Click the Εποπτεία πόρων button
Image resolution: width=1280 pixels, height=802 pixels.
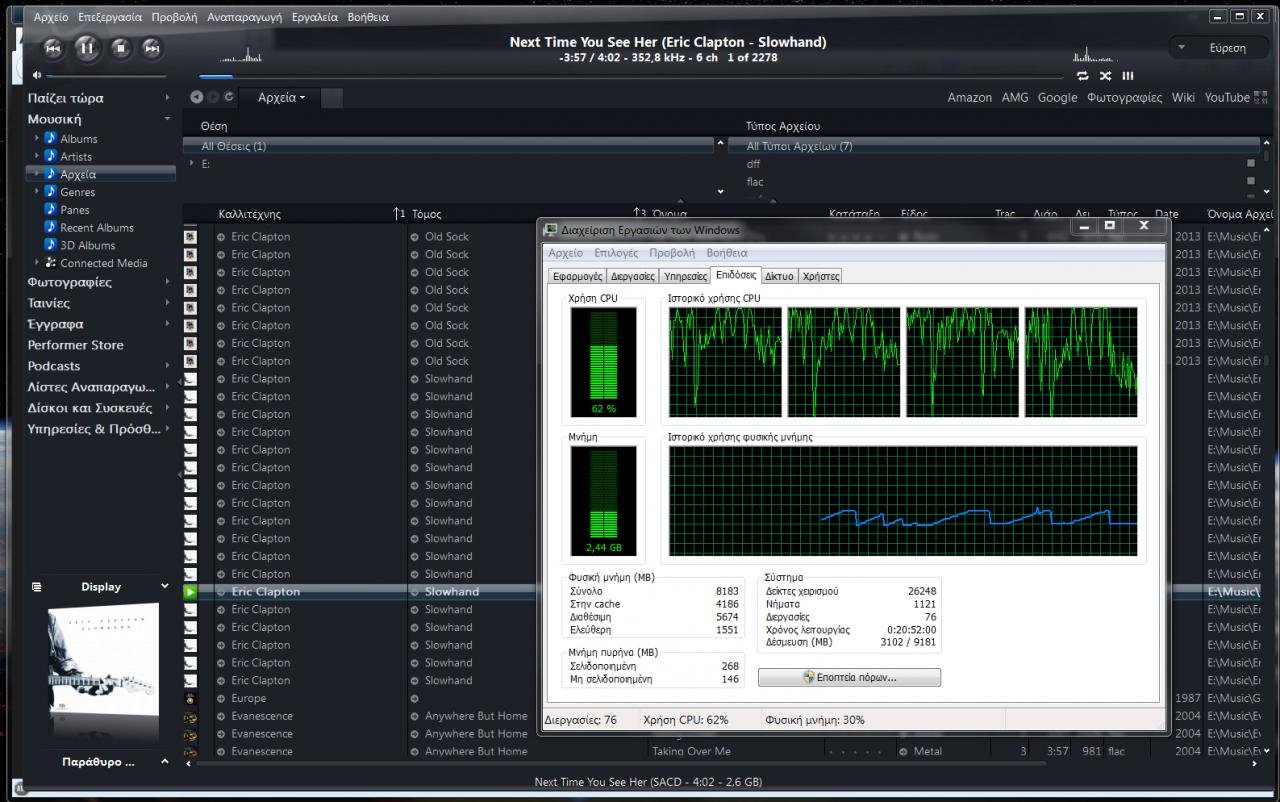[x=849, y=677]
